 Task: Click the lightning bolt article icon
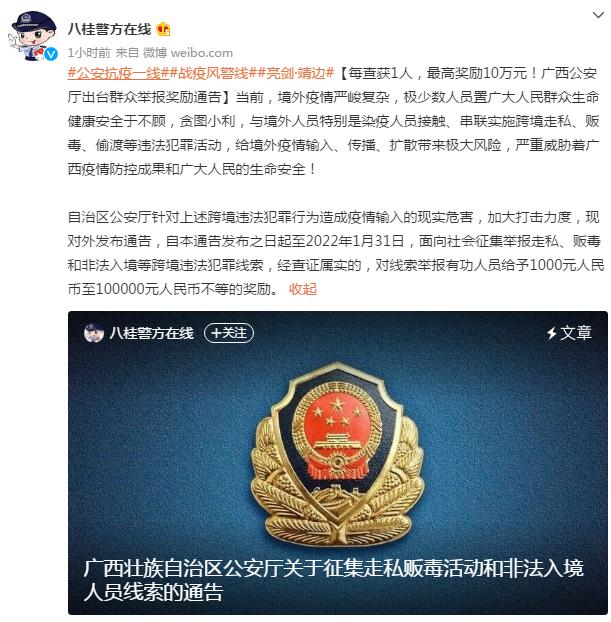point(551,333)
